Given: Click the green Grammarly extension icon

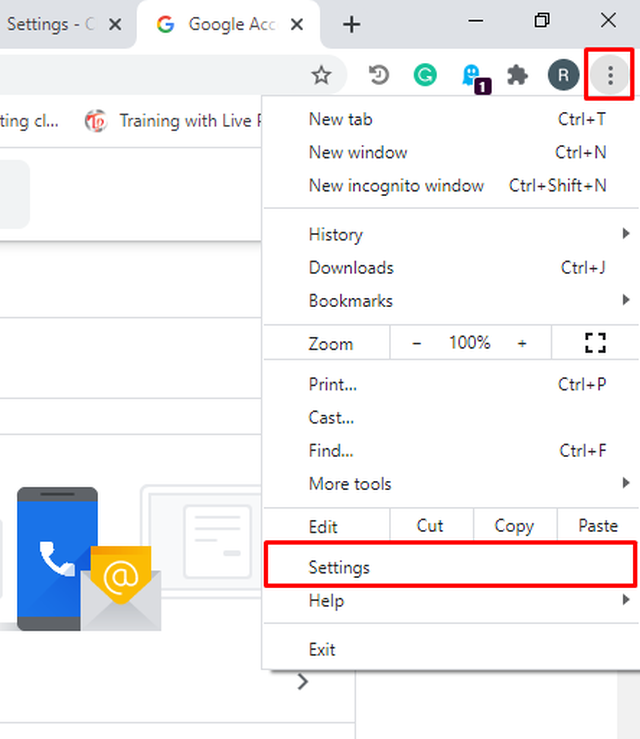Looking at the screenshot, I should click(425, 75).
